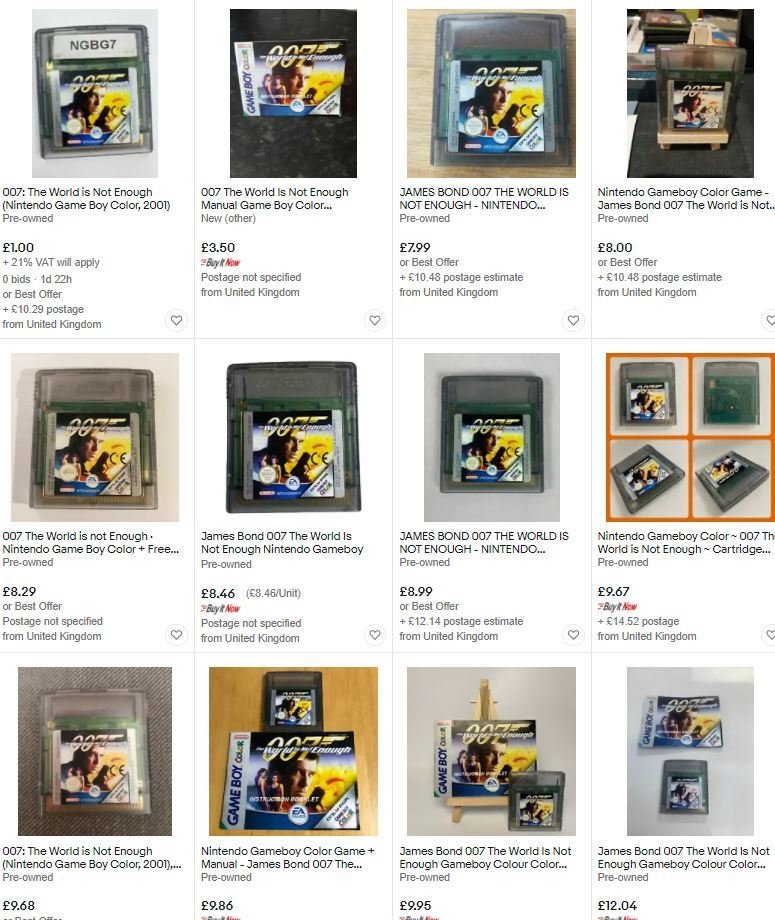
Task: Click '007 The World is not Enough + Free' title
Action: pos(91,543)
